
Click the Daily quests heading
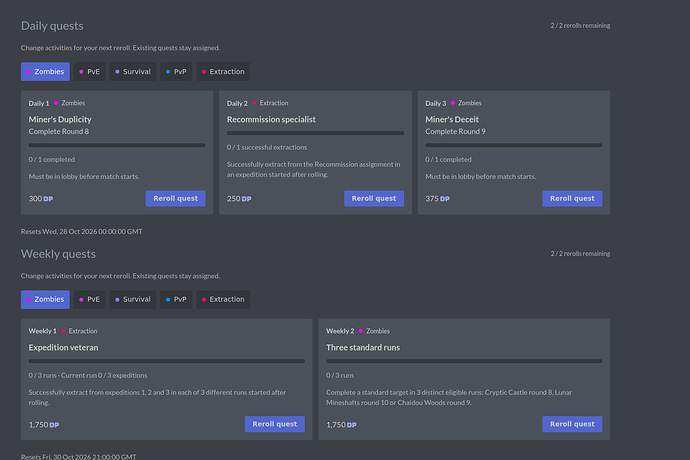pos(52,26)
